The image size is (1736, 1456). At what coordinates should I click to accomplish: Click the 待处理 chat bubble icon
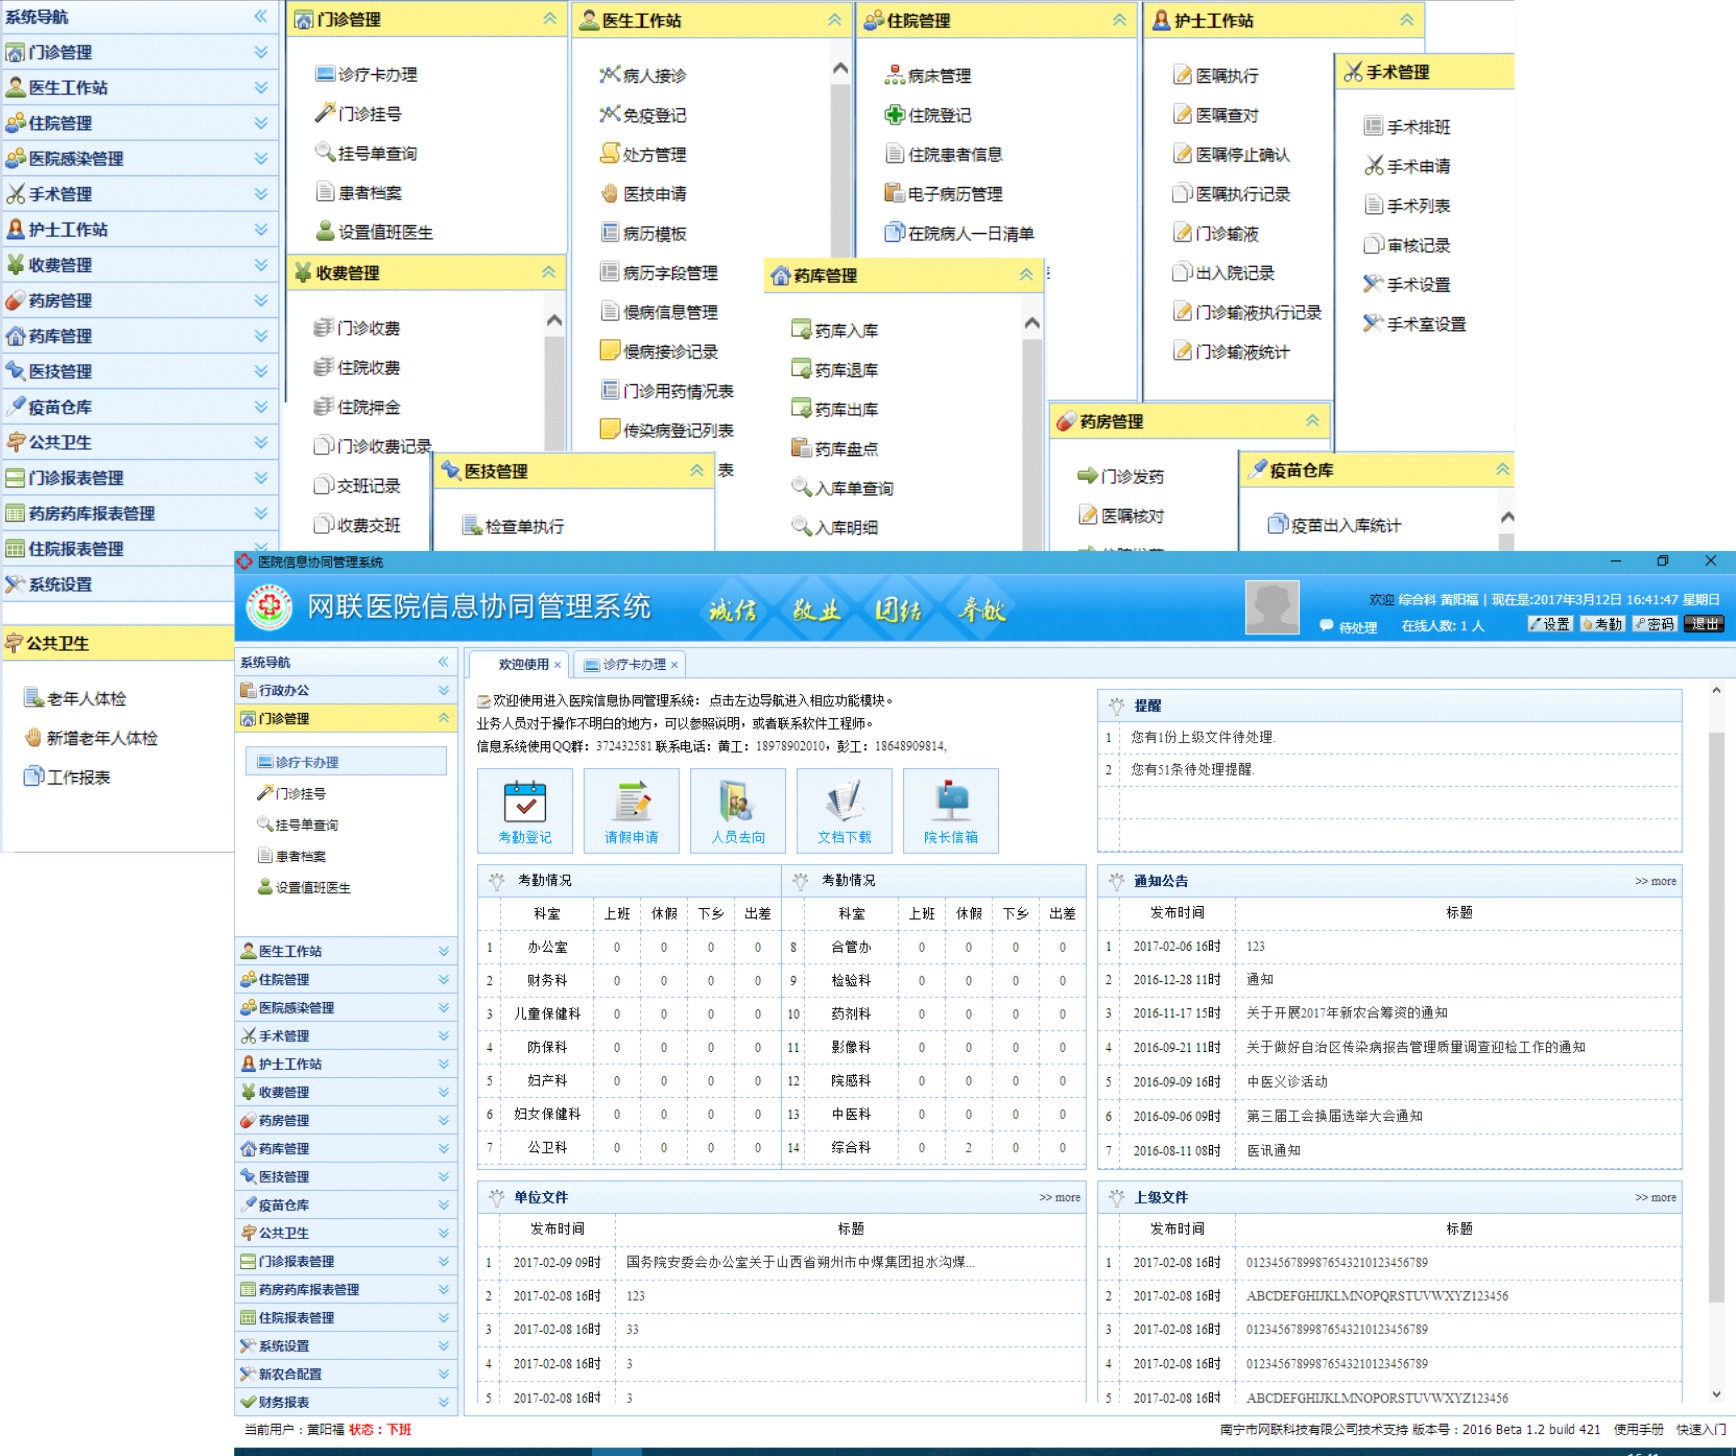[1327, 626]
